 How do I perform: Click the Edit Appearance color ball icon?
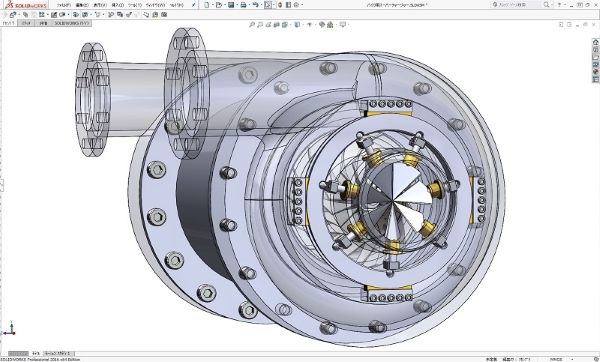point(321,24)
